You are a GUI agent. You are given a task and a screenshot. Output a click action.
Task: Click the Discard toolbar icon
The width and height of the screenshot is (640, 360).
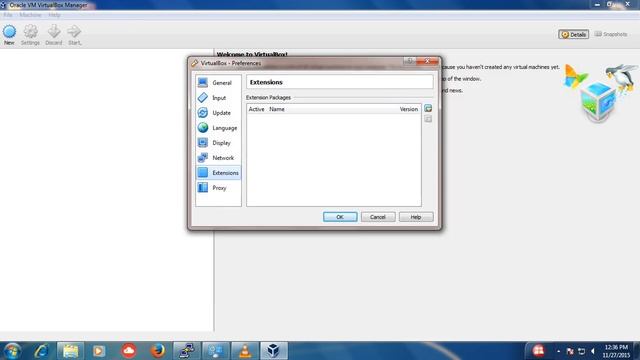click(x=54, y=35)
